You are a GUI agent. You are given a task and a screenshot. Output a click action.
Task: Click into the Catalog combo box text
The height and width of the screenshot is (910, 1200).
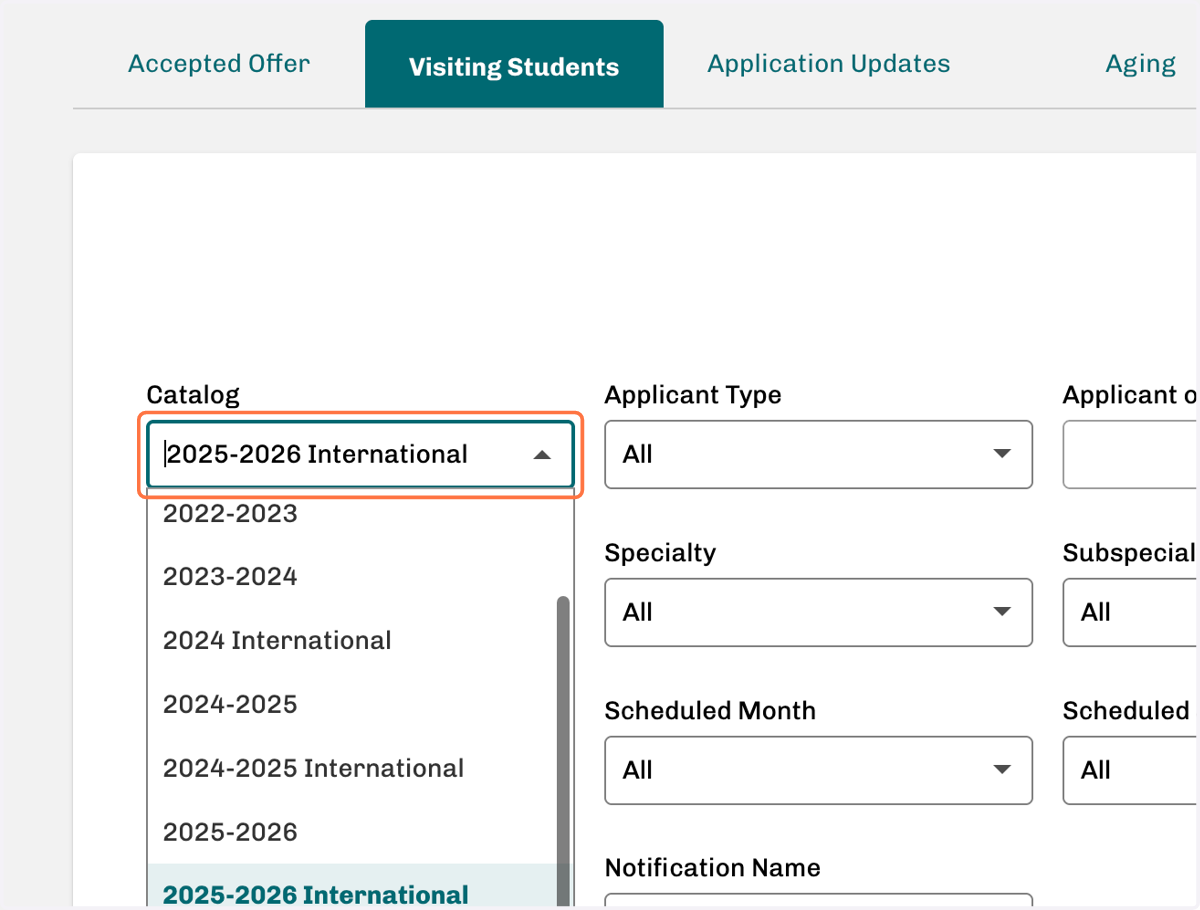[318, 454]
